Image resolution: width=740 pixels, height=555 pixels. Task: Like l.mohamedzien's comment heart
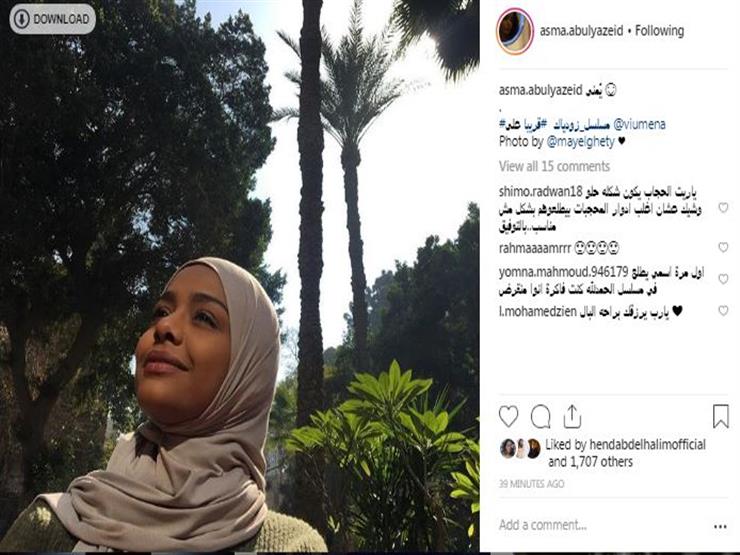pyautogui.click(x=723, y=311)
